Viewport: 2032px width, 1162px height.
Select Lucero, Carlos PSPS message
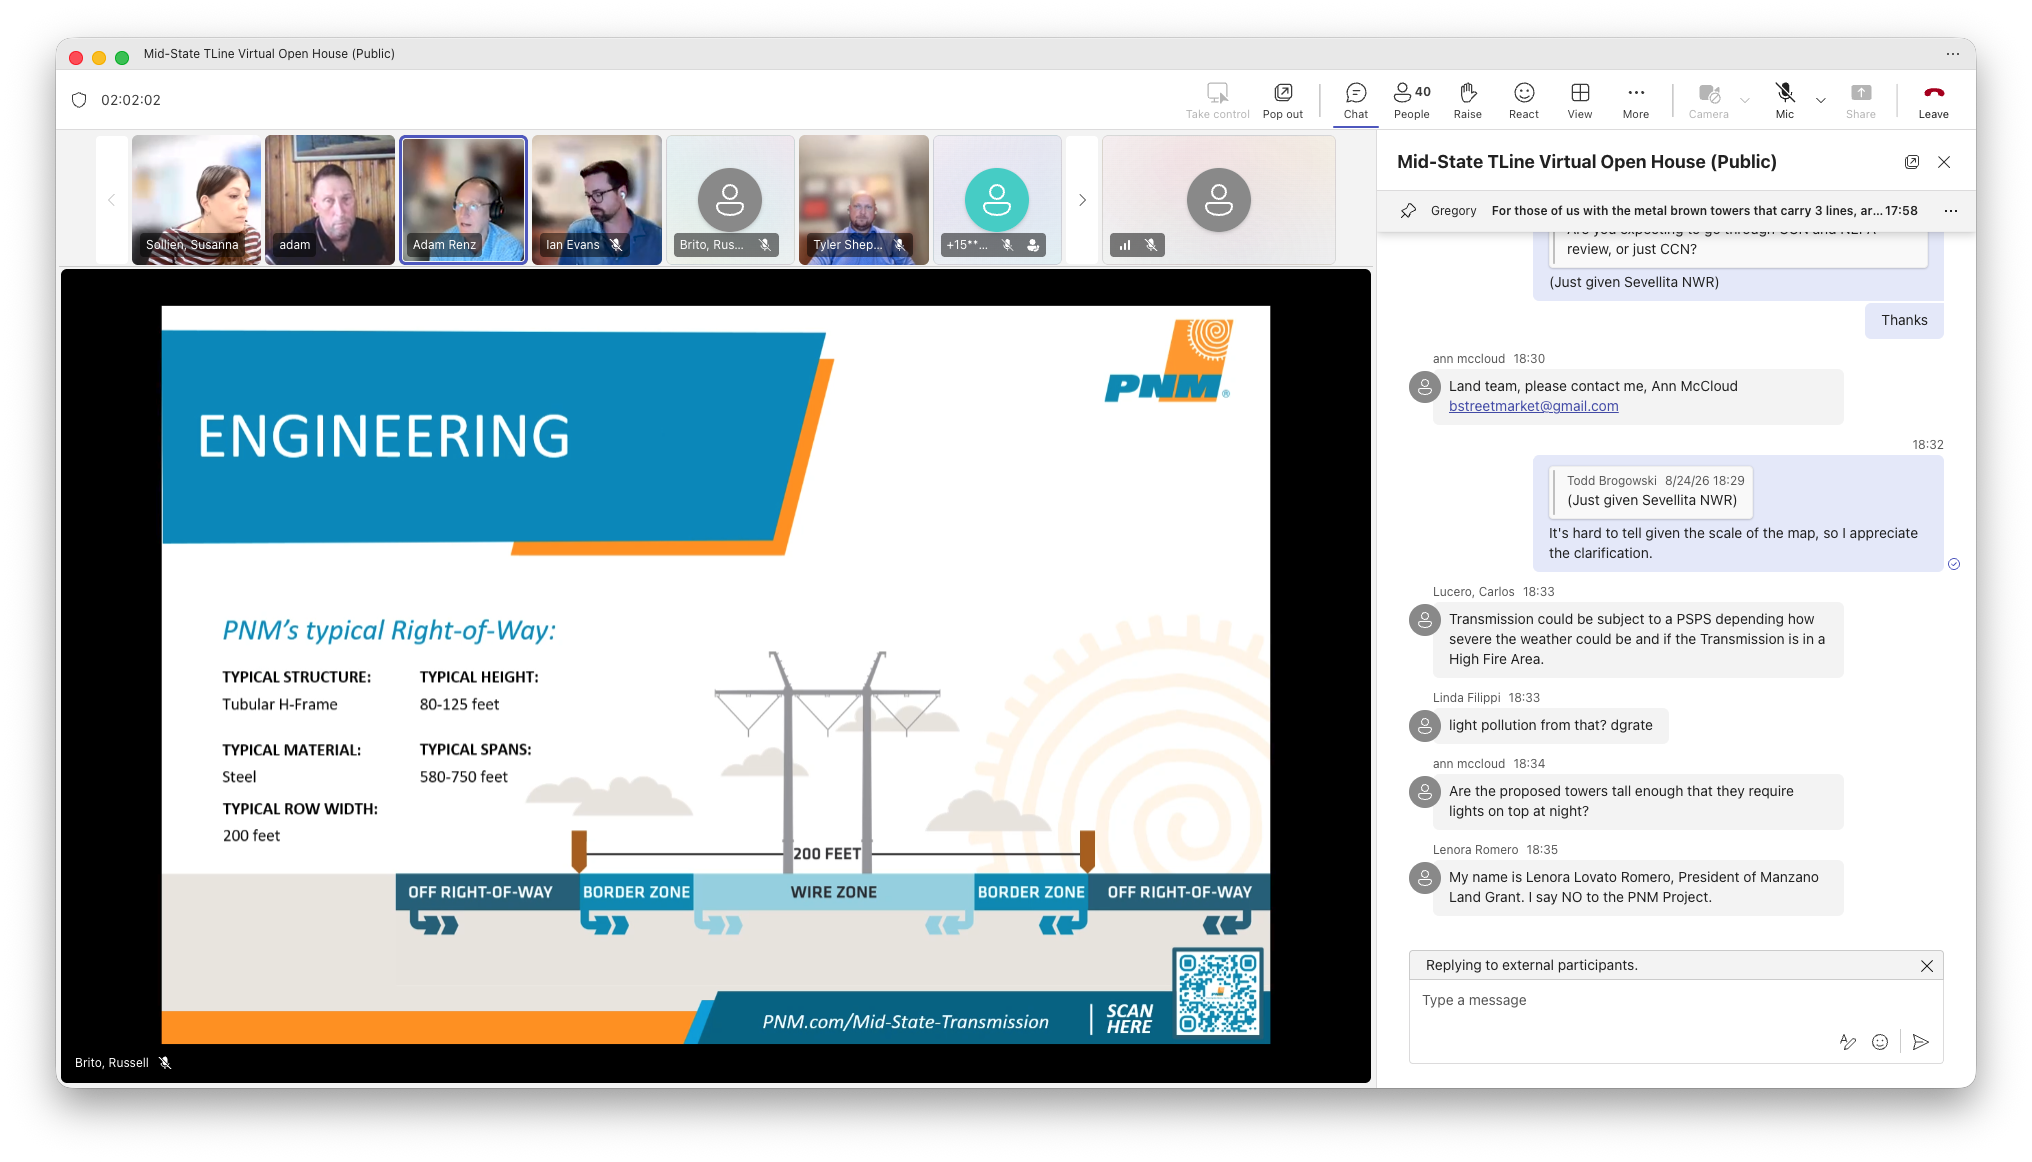click(x=1638, y=640)
